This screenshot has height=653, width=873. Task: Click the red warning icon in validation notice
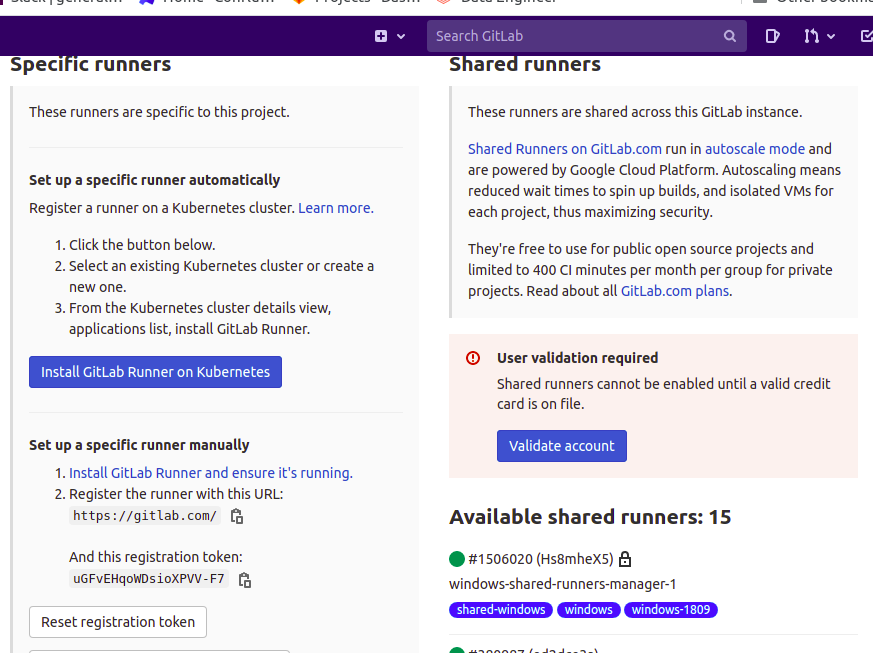pos(471,357)
